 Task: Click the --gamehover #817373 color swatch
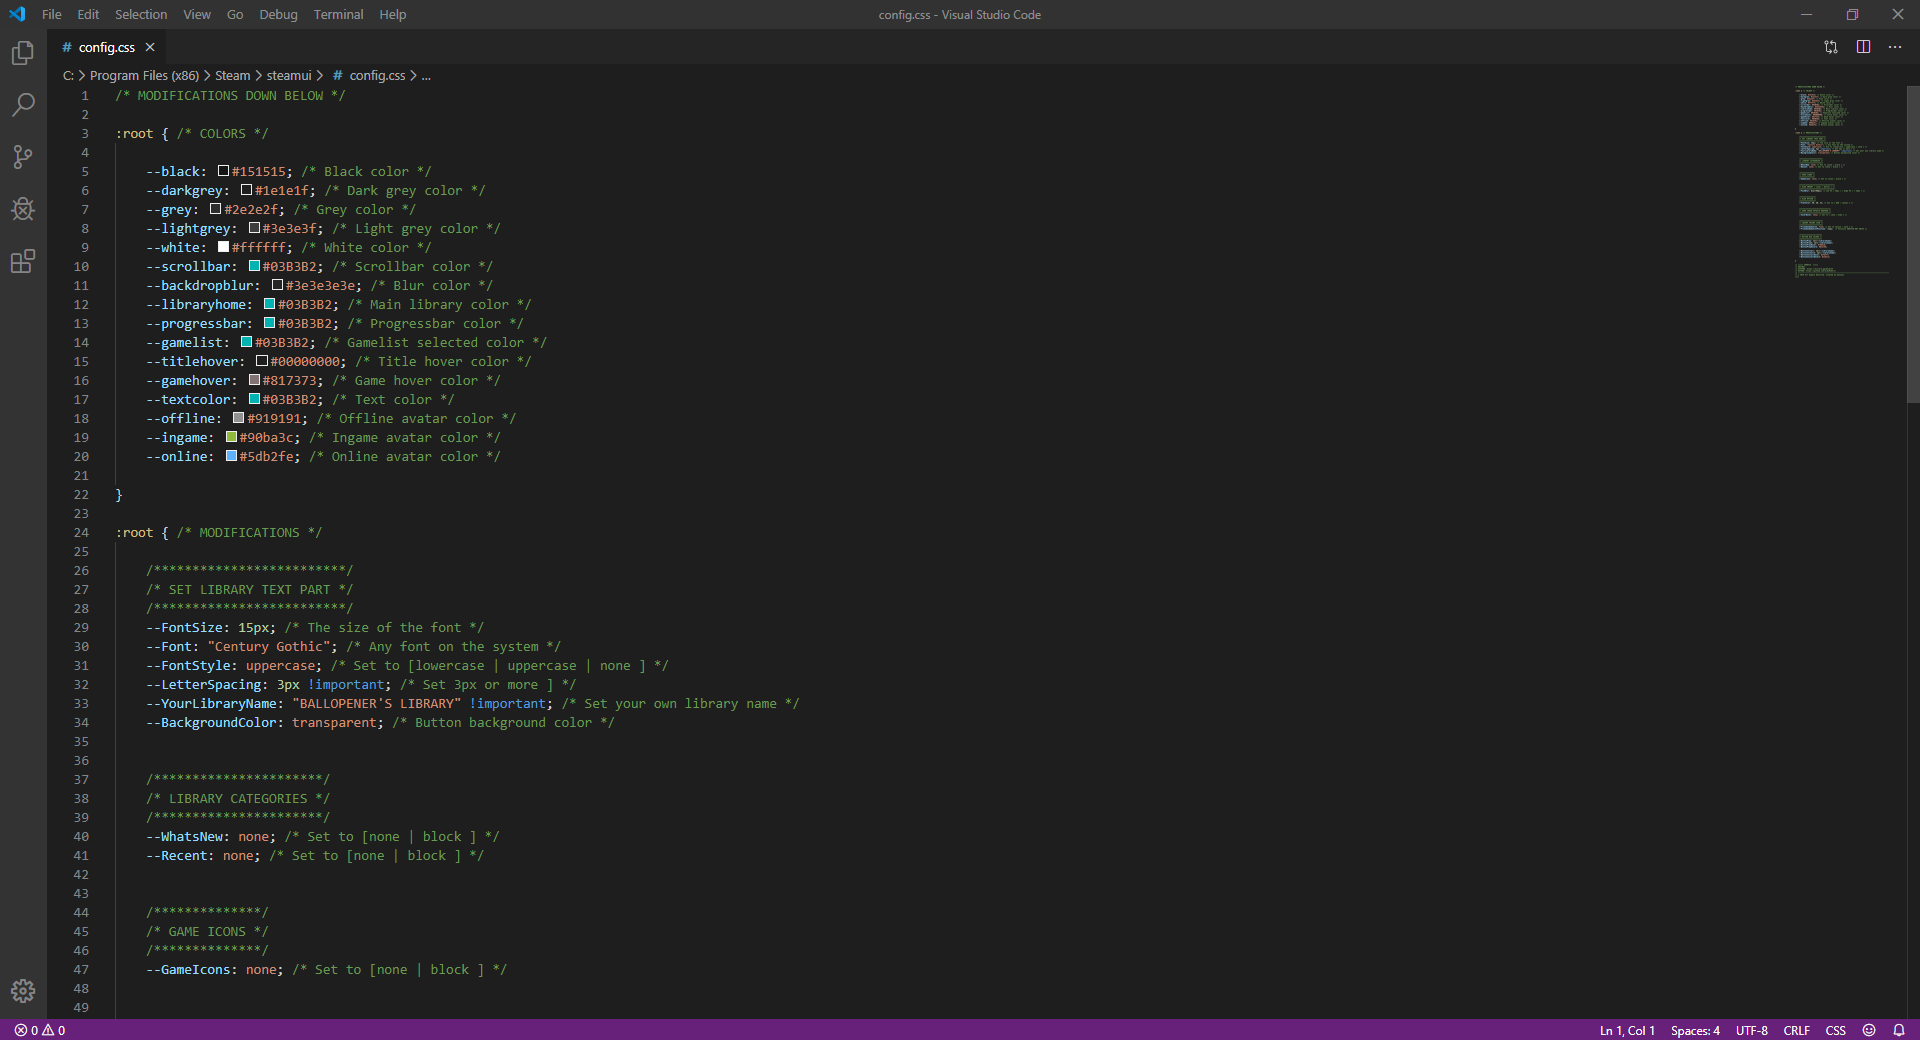tap(254, 380)
